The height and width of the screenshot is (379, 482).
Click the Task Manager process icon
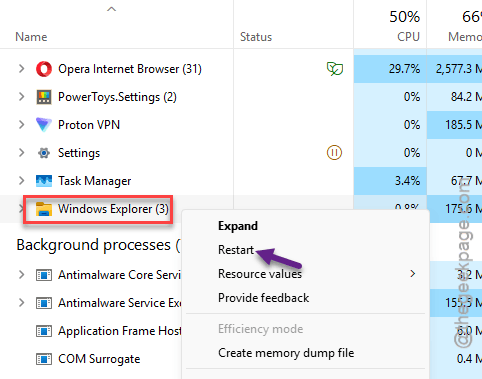point(44,181)
